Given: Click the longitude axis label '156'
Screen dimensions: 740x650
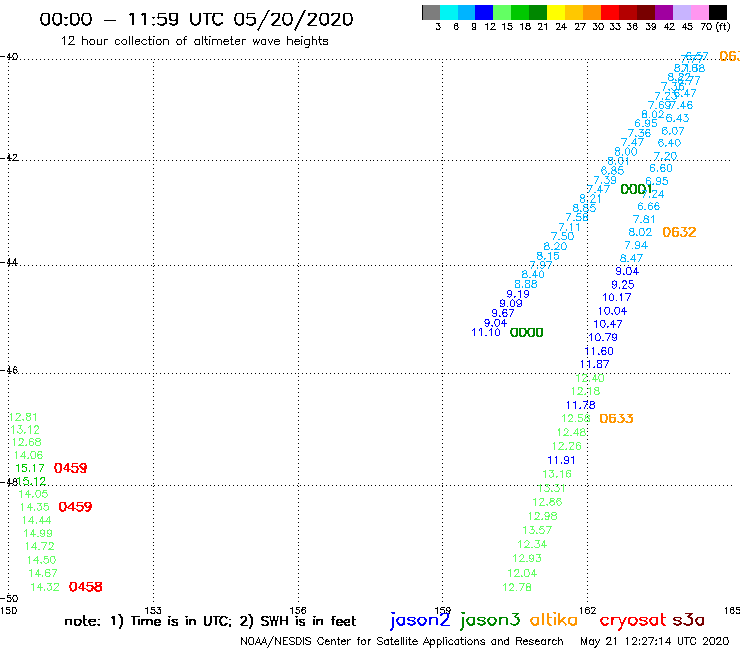Looking at the screenshot, I should [298, 610].
